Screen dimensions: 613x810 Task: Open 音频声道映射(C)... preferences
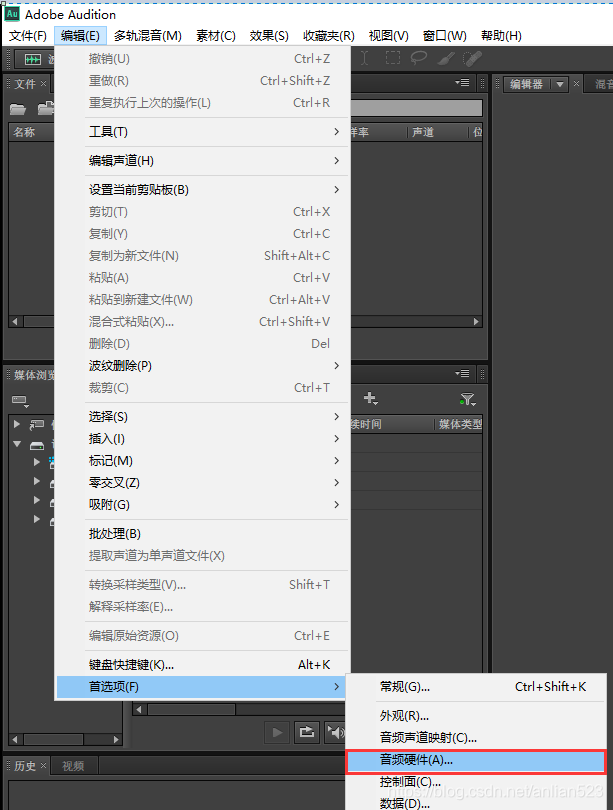[x=476, y=738]
